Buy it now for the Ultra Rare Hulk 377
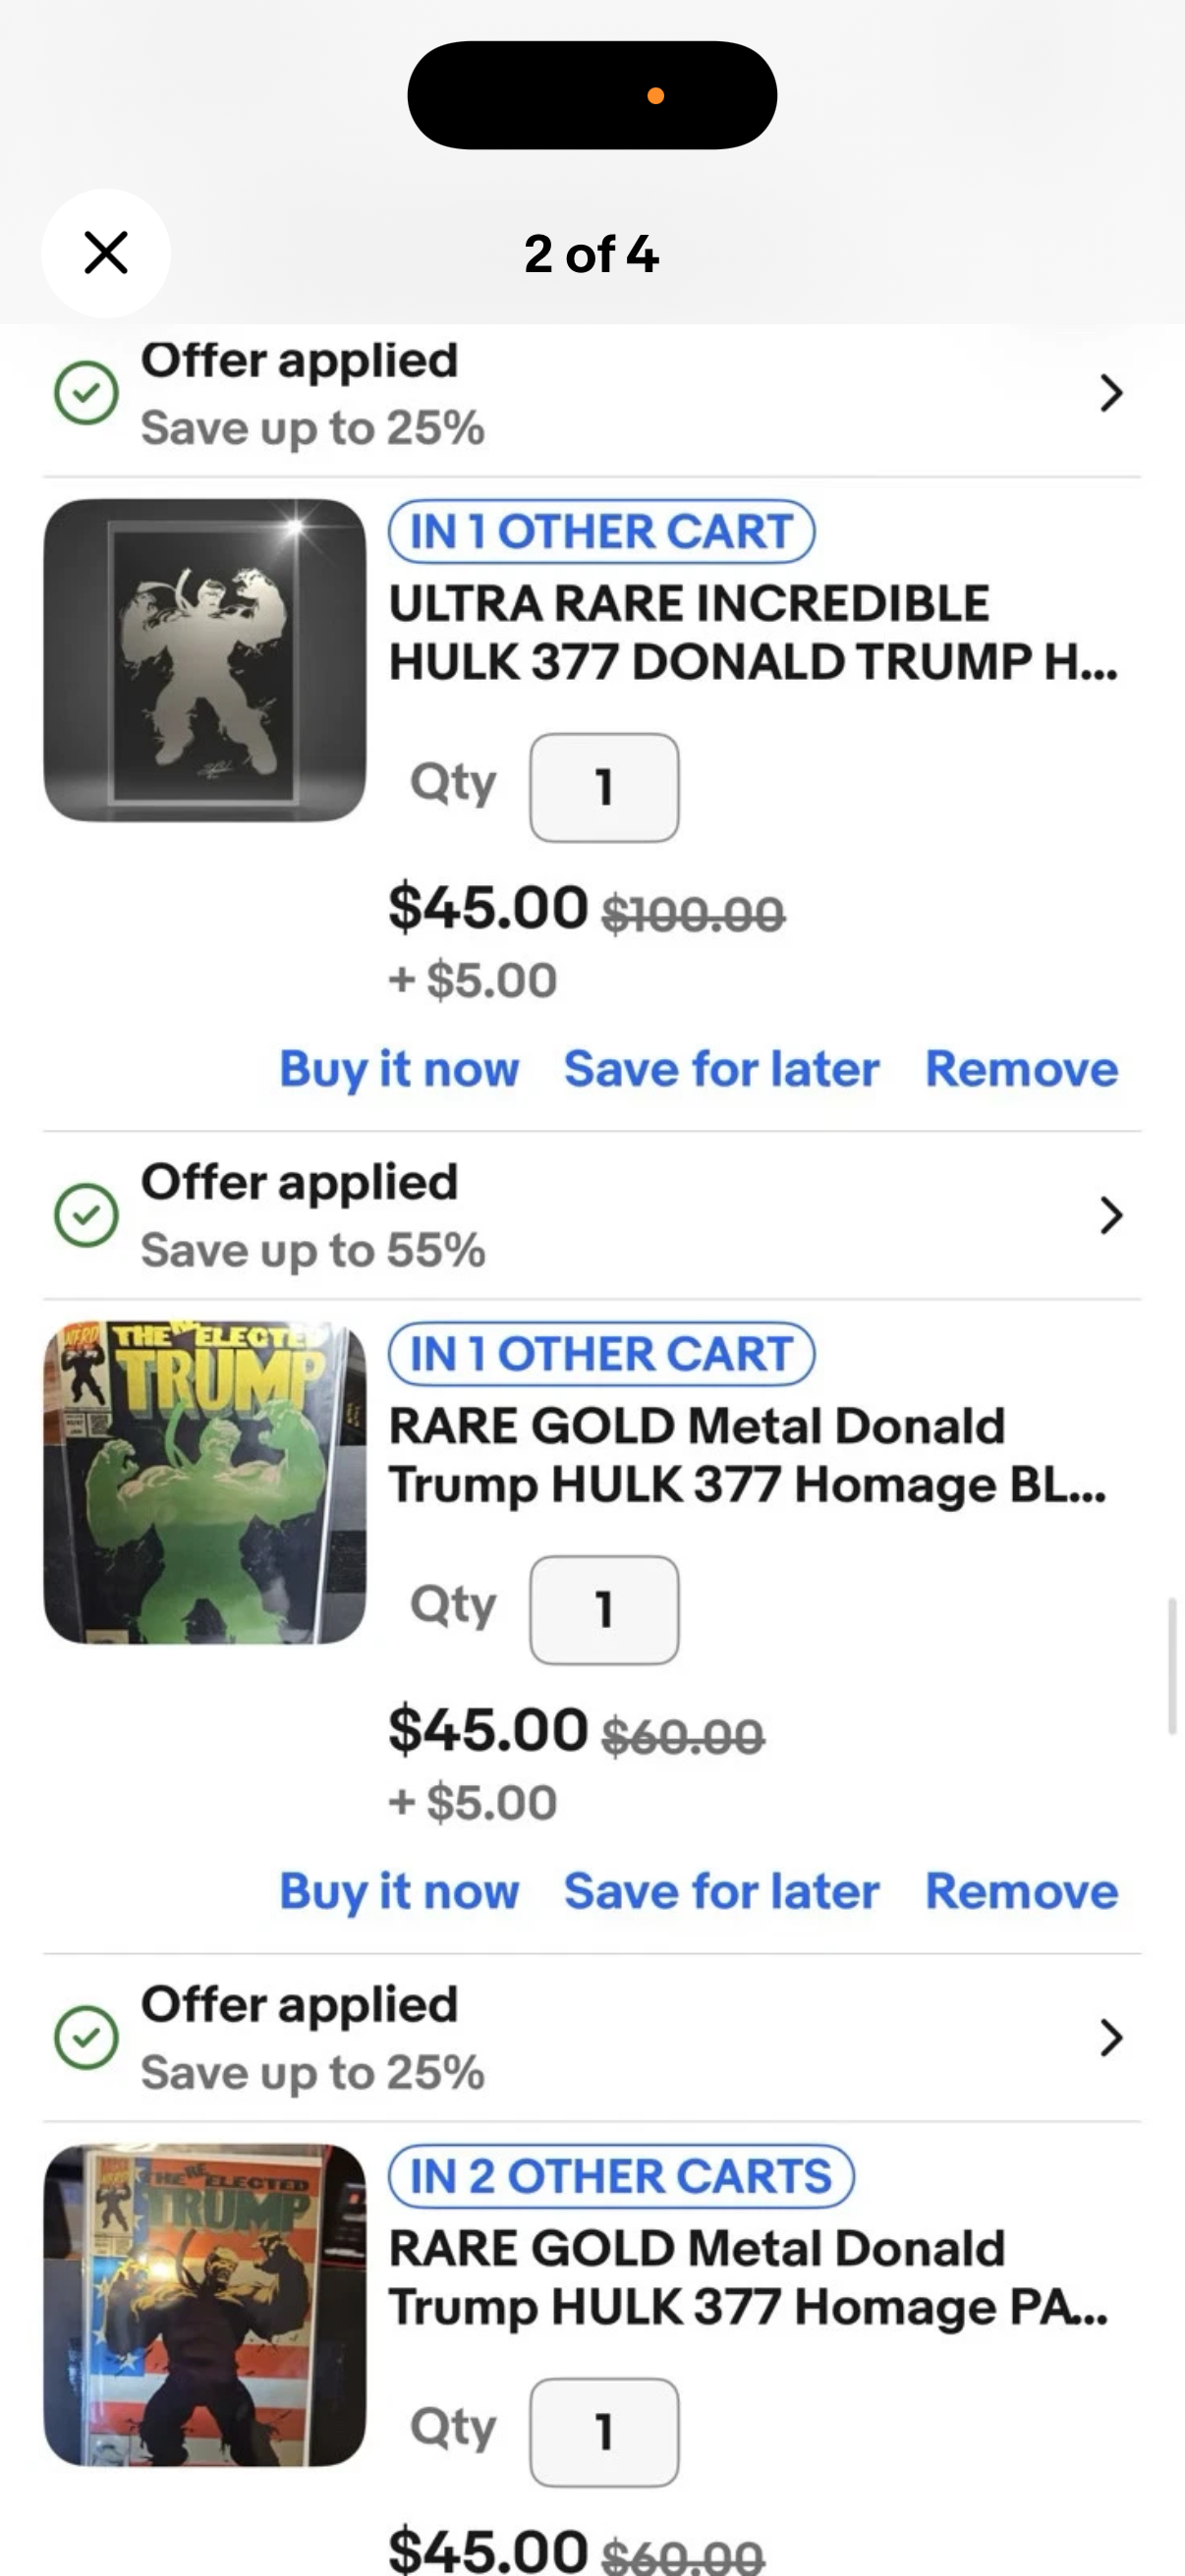Viewport: 1185px width, 2576px height. click(399, 1069)
